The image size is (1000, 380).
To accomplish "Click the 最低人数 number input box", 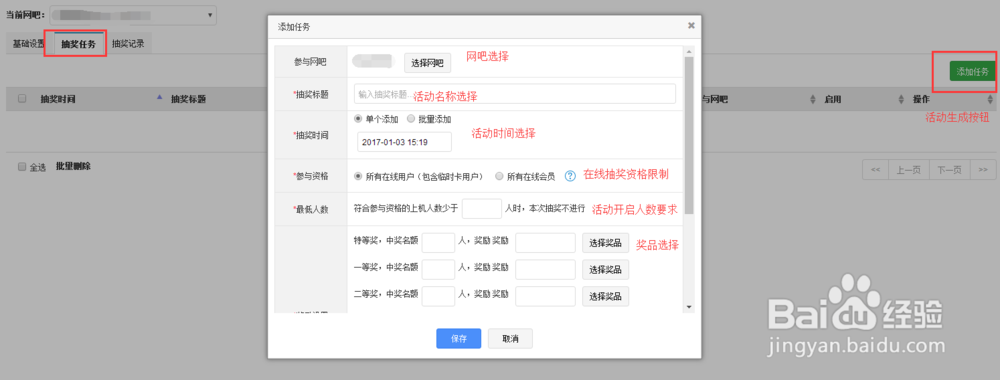I will pyautogui.click(x=482, y=208).
